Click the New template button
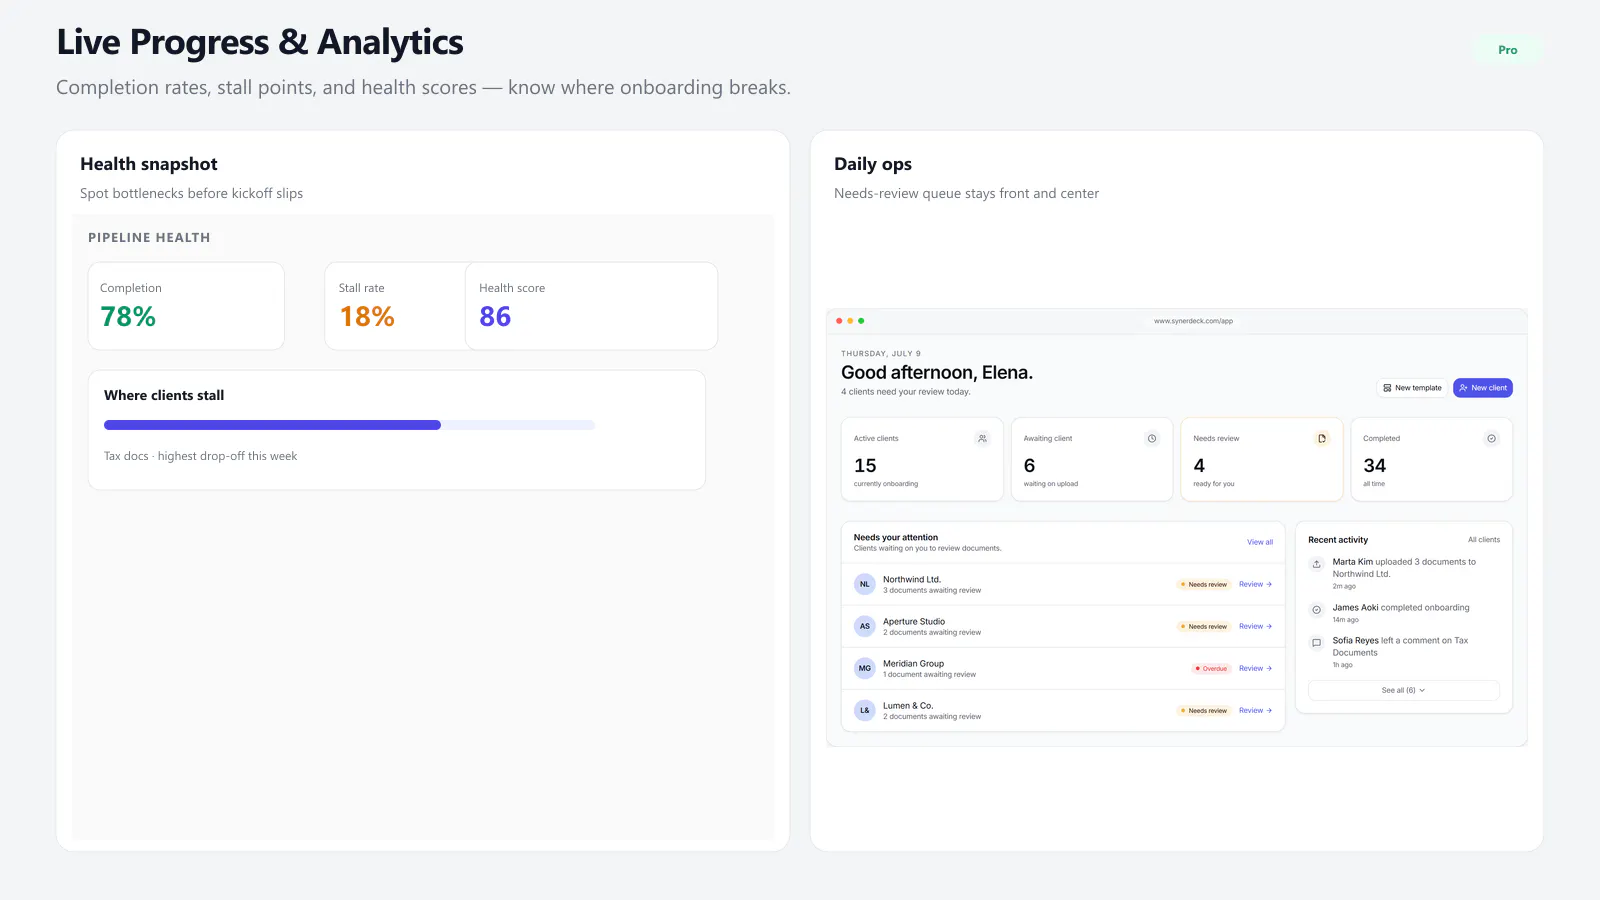The width and height of the screenshot is (1600, 900). click(x=1412, y=388)
